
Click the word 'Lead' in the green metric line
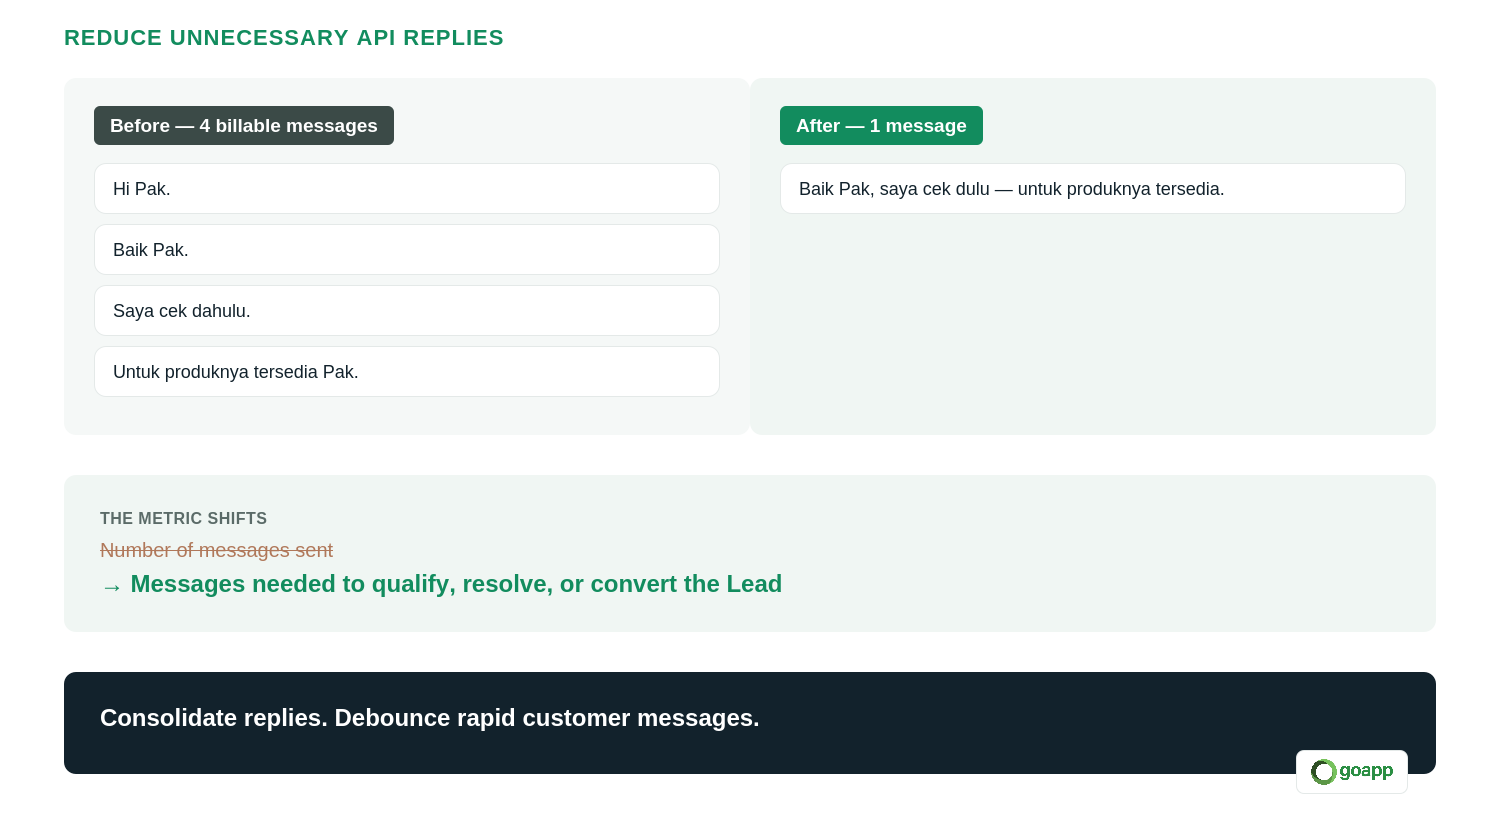pyautogui.click(x=754, y=584)
